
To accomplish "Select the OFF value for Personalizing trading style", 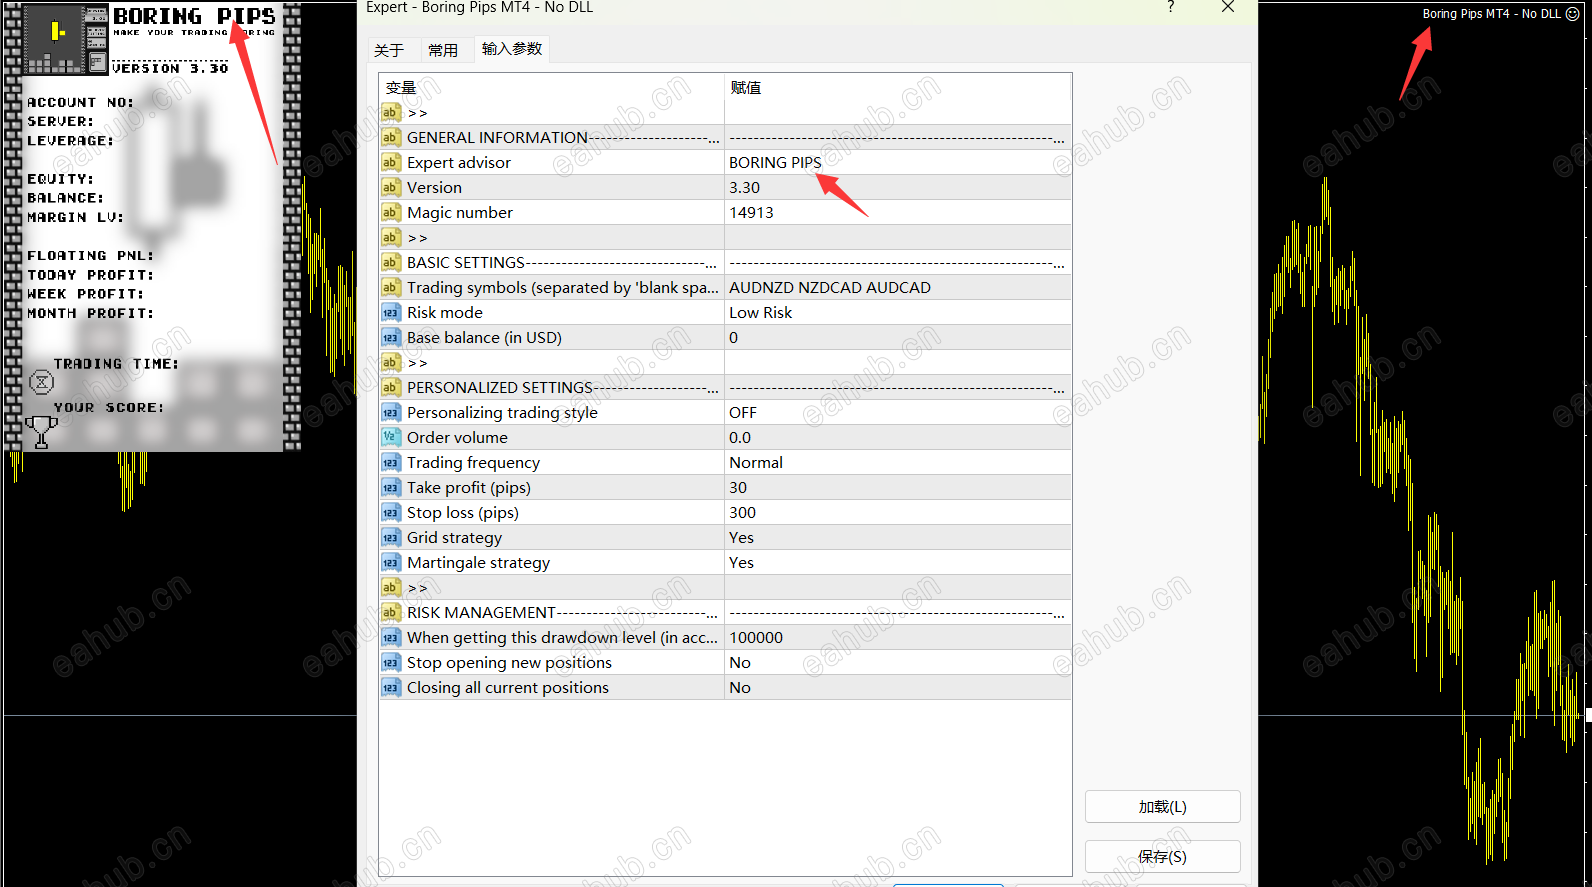I will pos(743,413).
